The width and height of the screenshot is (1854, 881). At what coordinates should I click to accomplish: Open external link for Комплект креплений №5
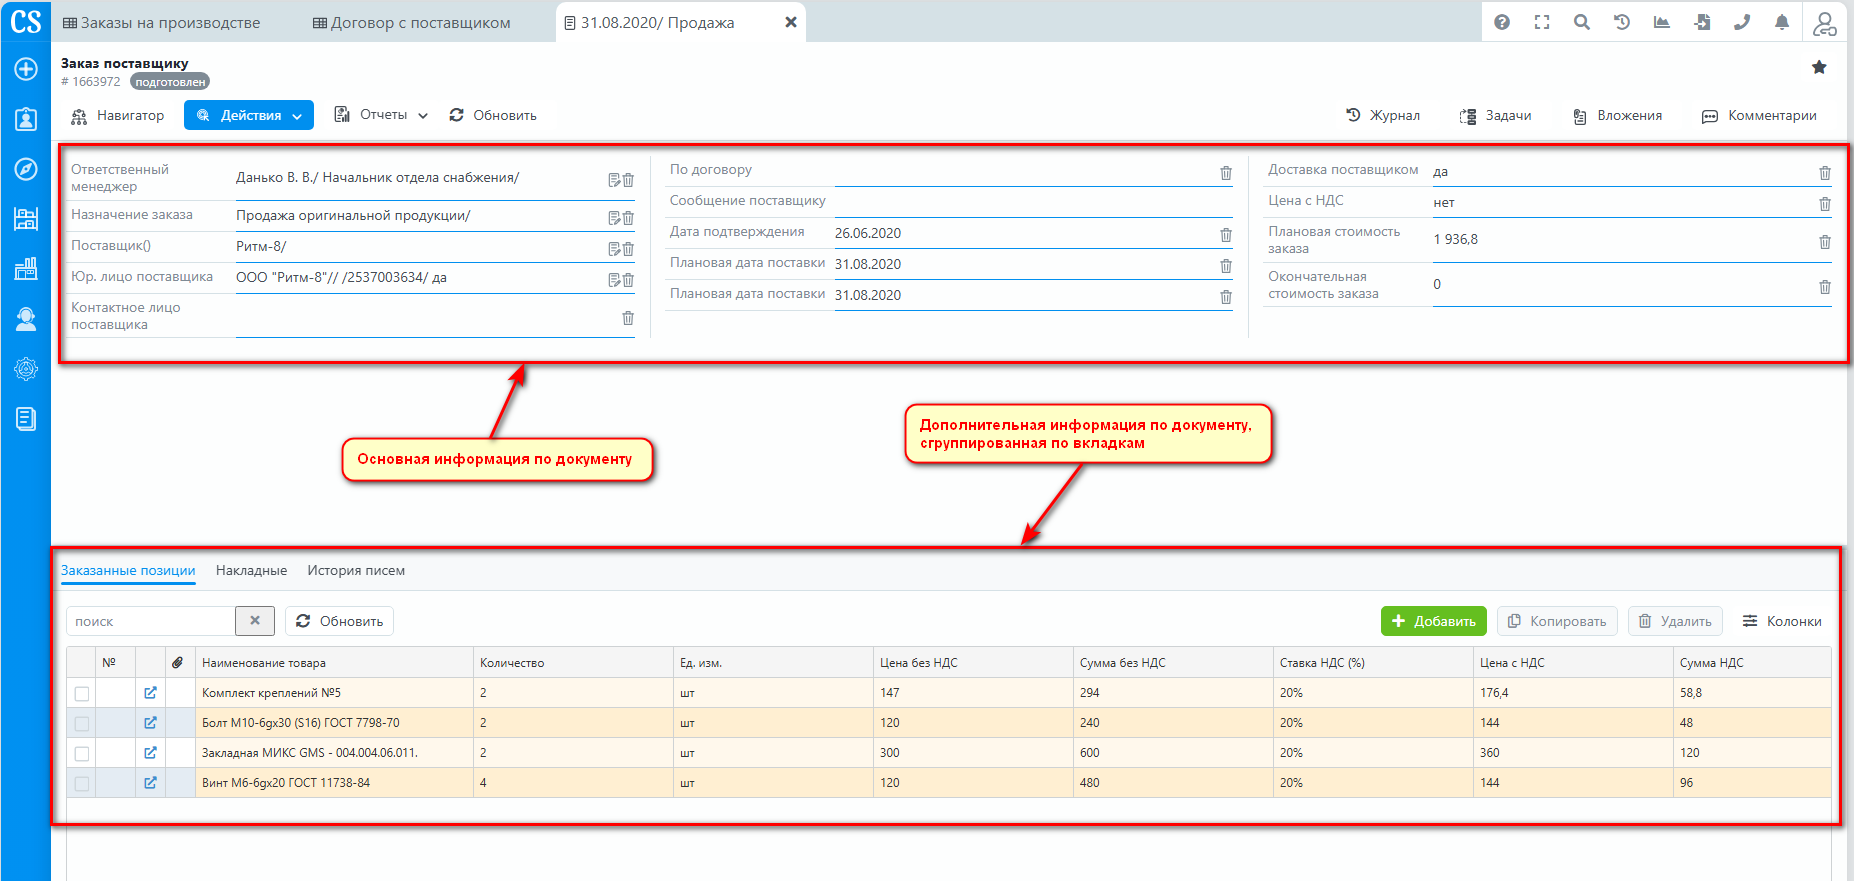150,693
